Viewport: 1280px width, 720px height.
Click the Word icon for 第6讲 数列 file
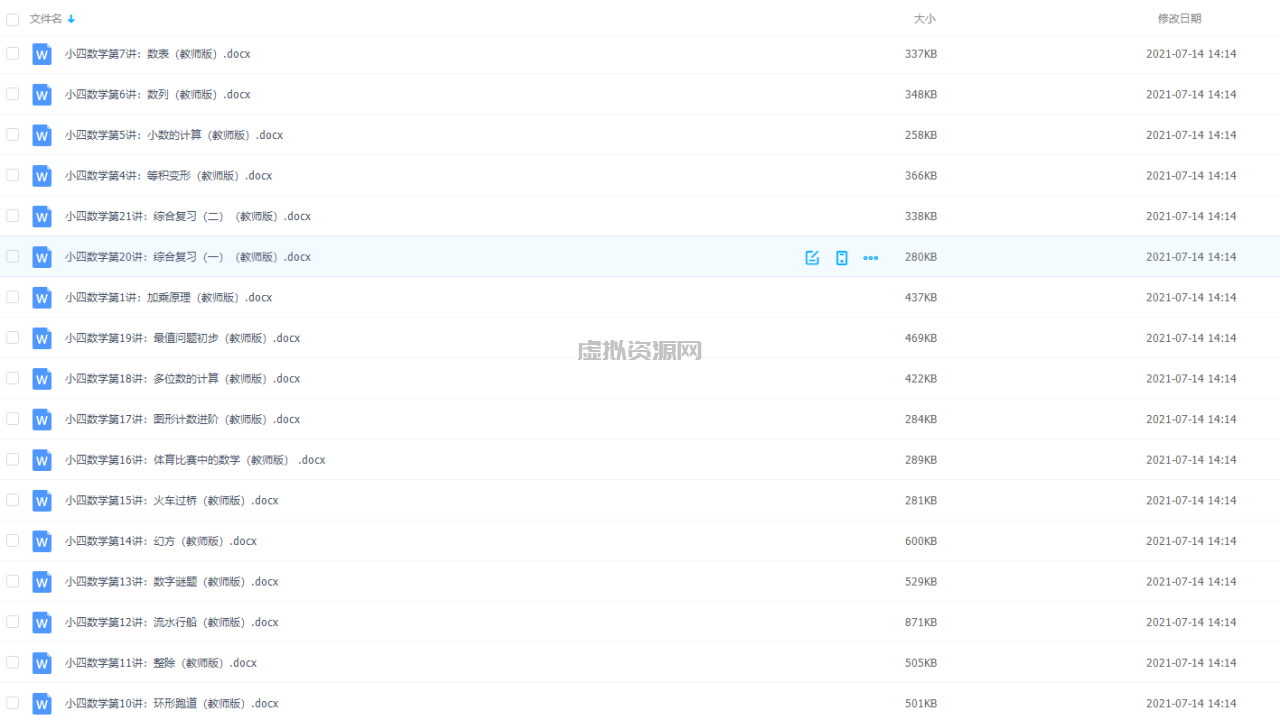[x=41, y=95]
